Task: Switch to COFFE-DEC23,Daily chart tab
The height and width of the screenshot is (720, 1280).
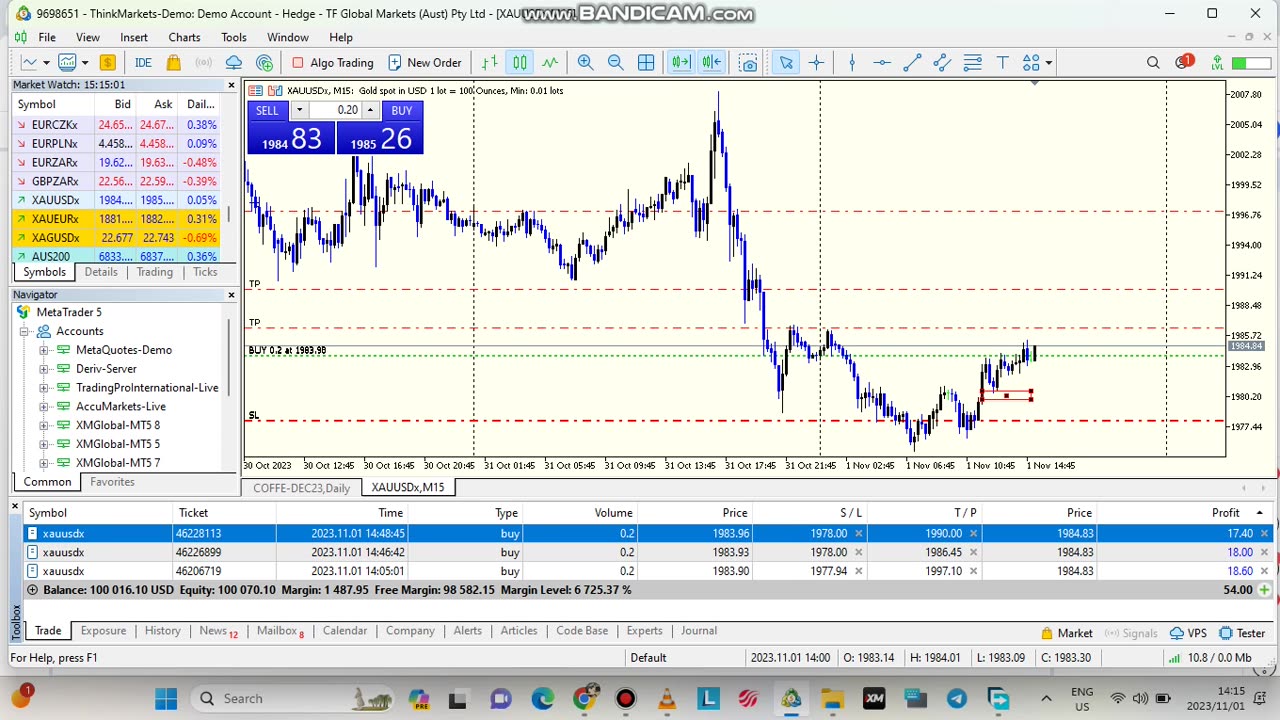Action: pyautogui.click(x=302, y=487)
